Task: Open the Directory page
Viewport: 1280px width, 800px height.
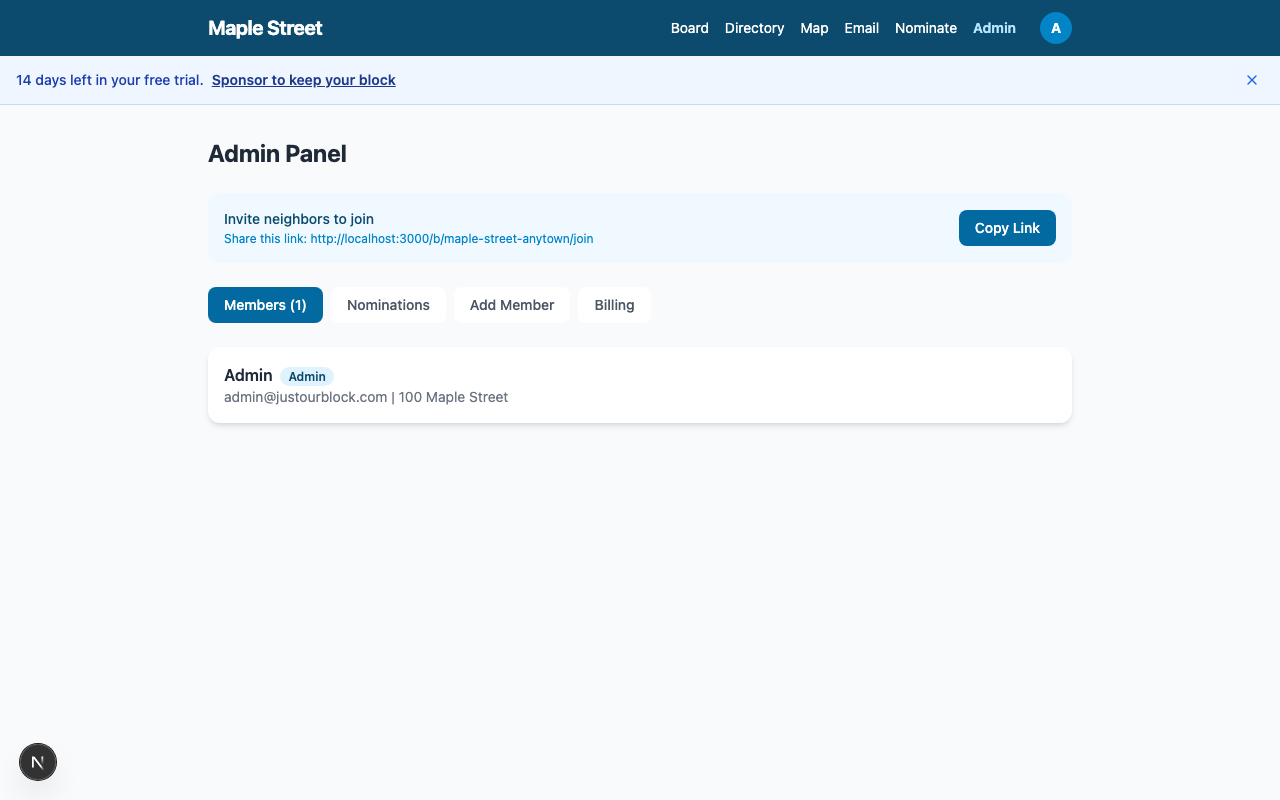Action: [x=754, y=28]
